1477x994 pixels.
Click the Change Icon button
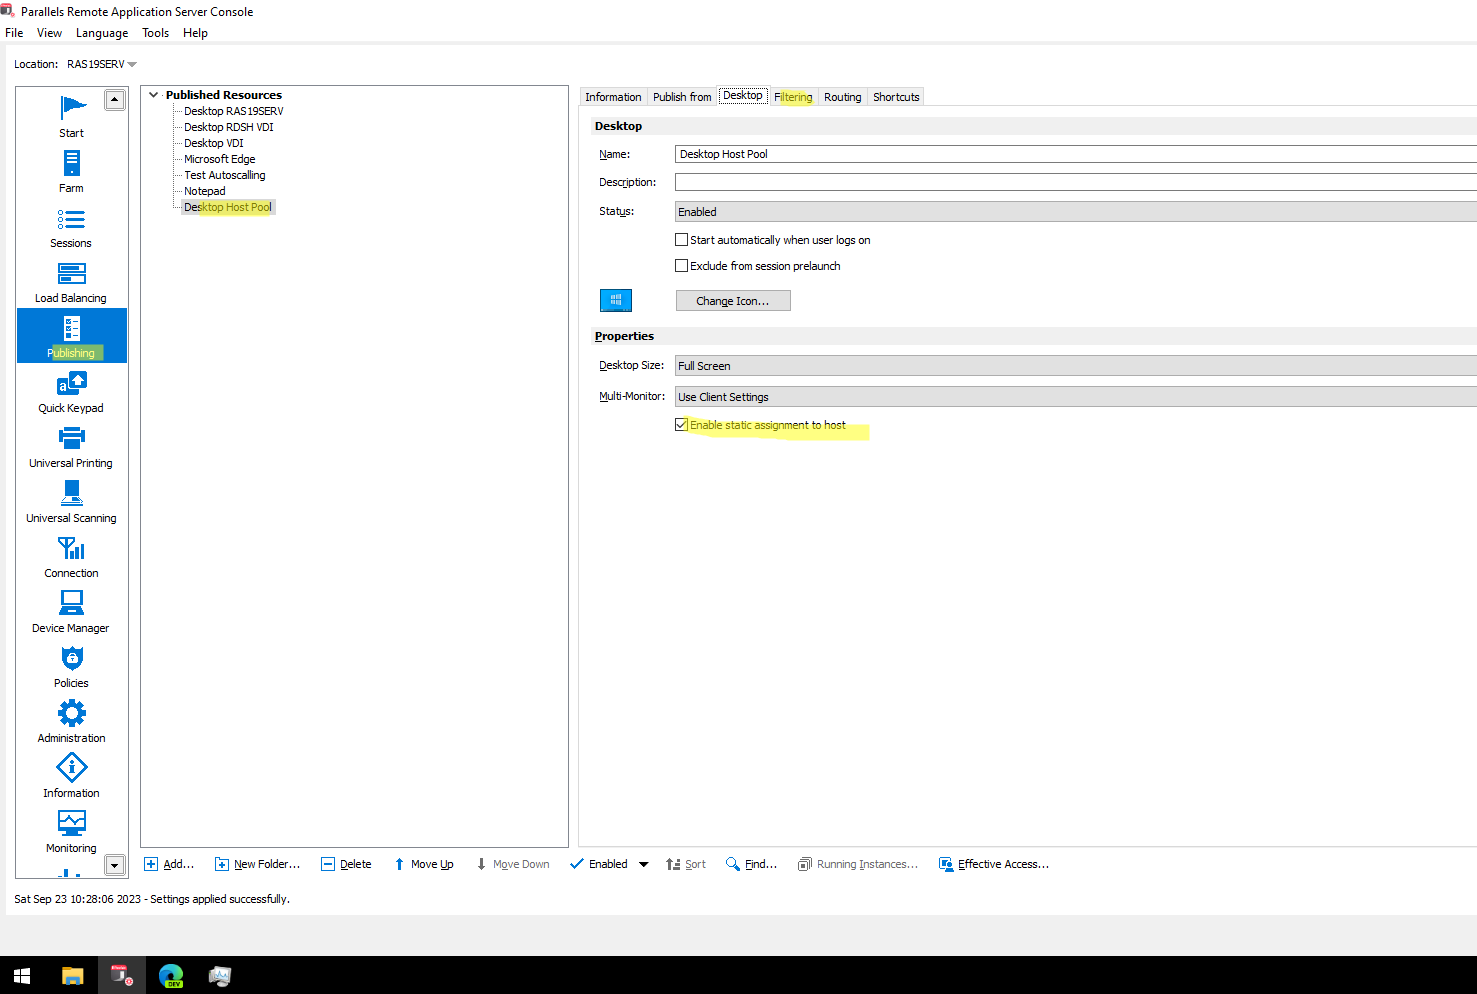tap(733, 301)
